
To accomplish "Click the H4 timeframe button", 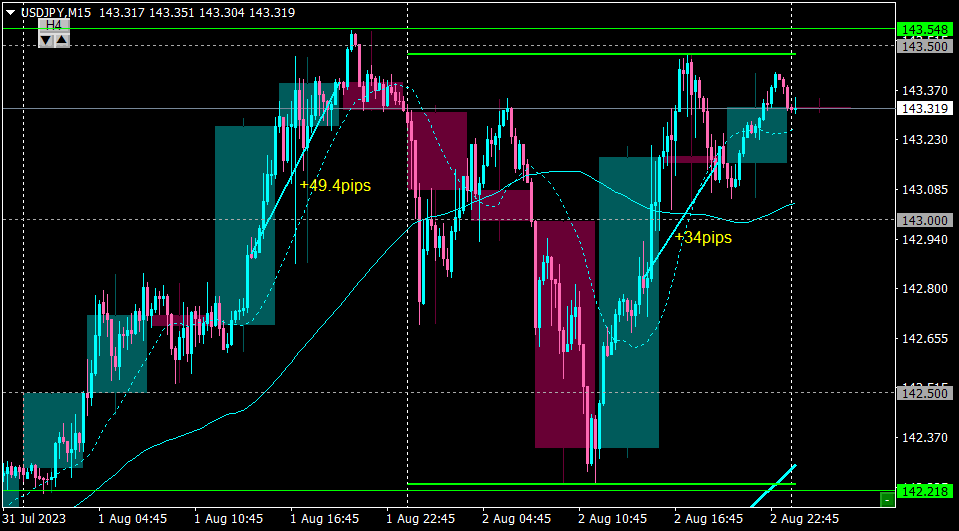I will point(54,25).
